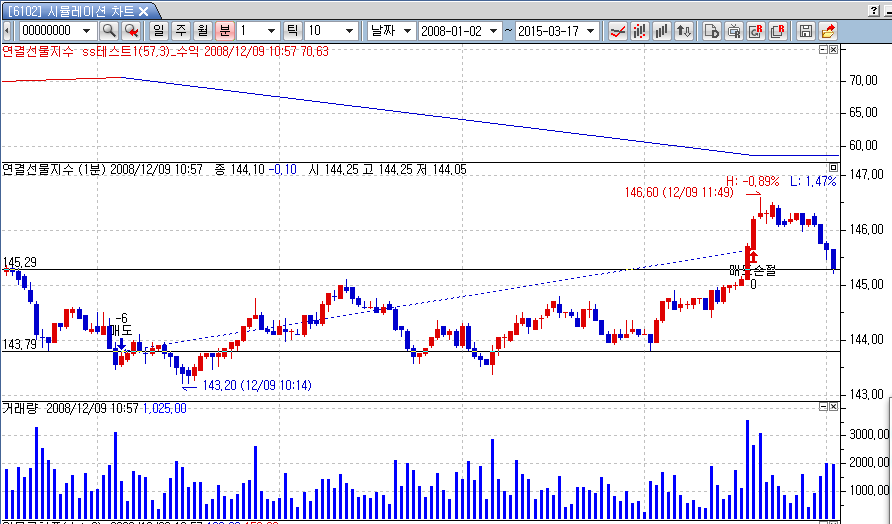Click the 매도 sell signal marker on chart

coord(120,330)
